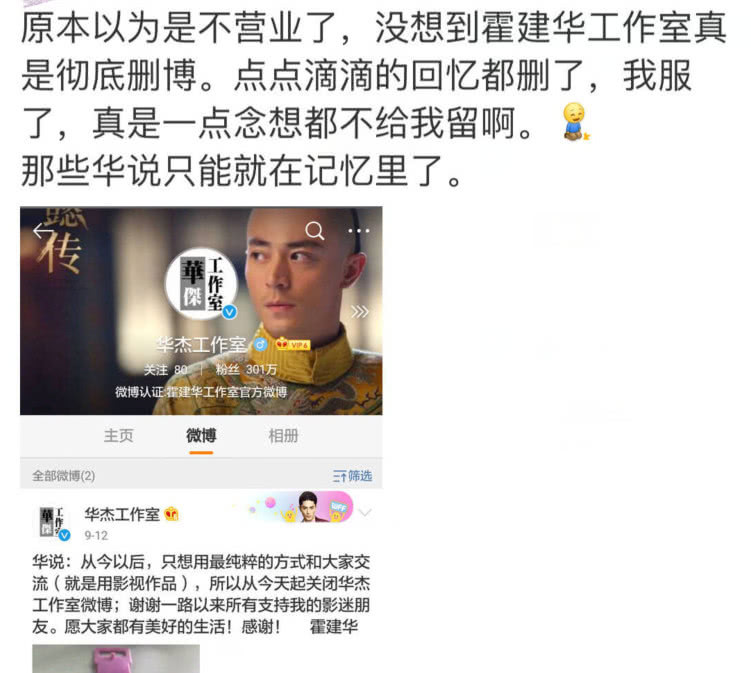The image size is (751, 673).
Task: Open the 相册 tab
Action: coord(284,436)
